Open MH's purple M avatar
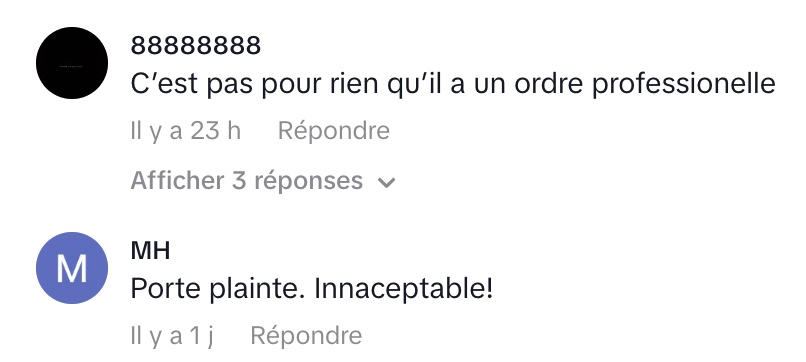Image resolution: width=806 pixels, height=362 pixels. click(x=72, y=268)
